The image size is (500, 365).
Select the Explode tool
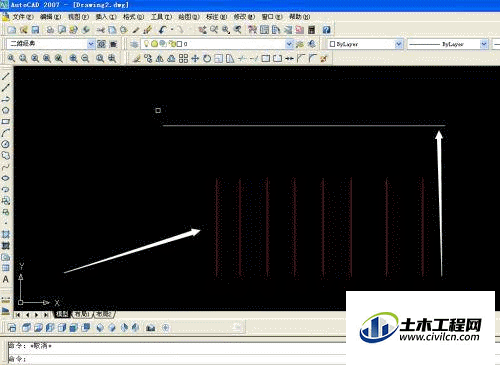click(x=324, y=59)
